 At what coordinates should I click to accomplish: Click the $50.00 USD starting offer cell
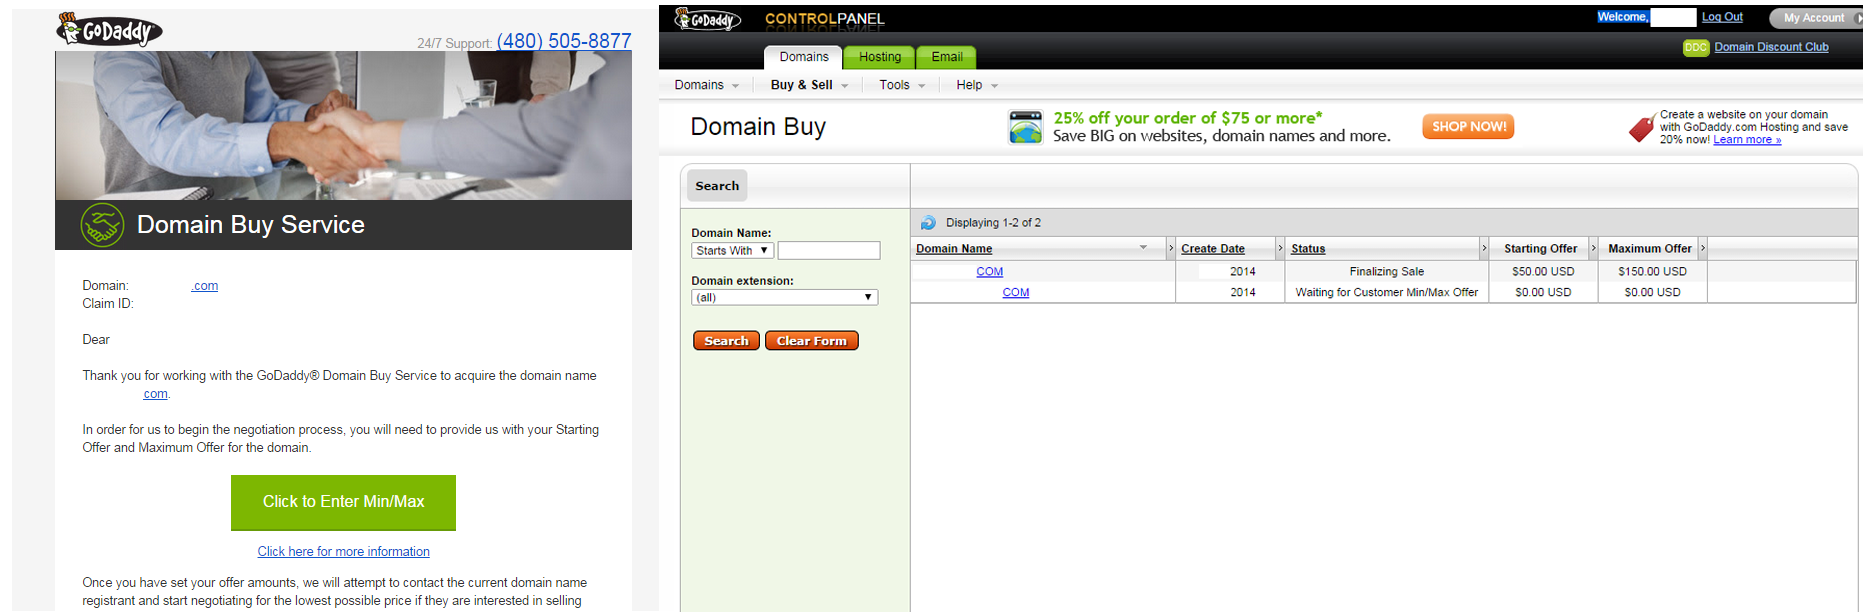(1543, 272)
